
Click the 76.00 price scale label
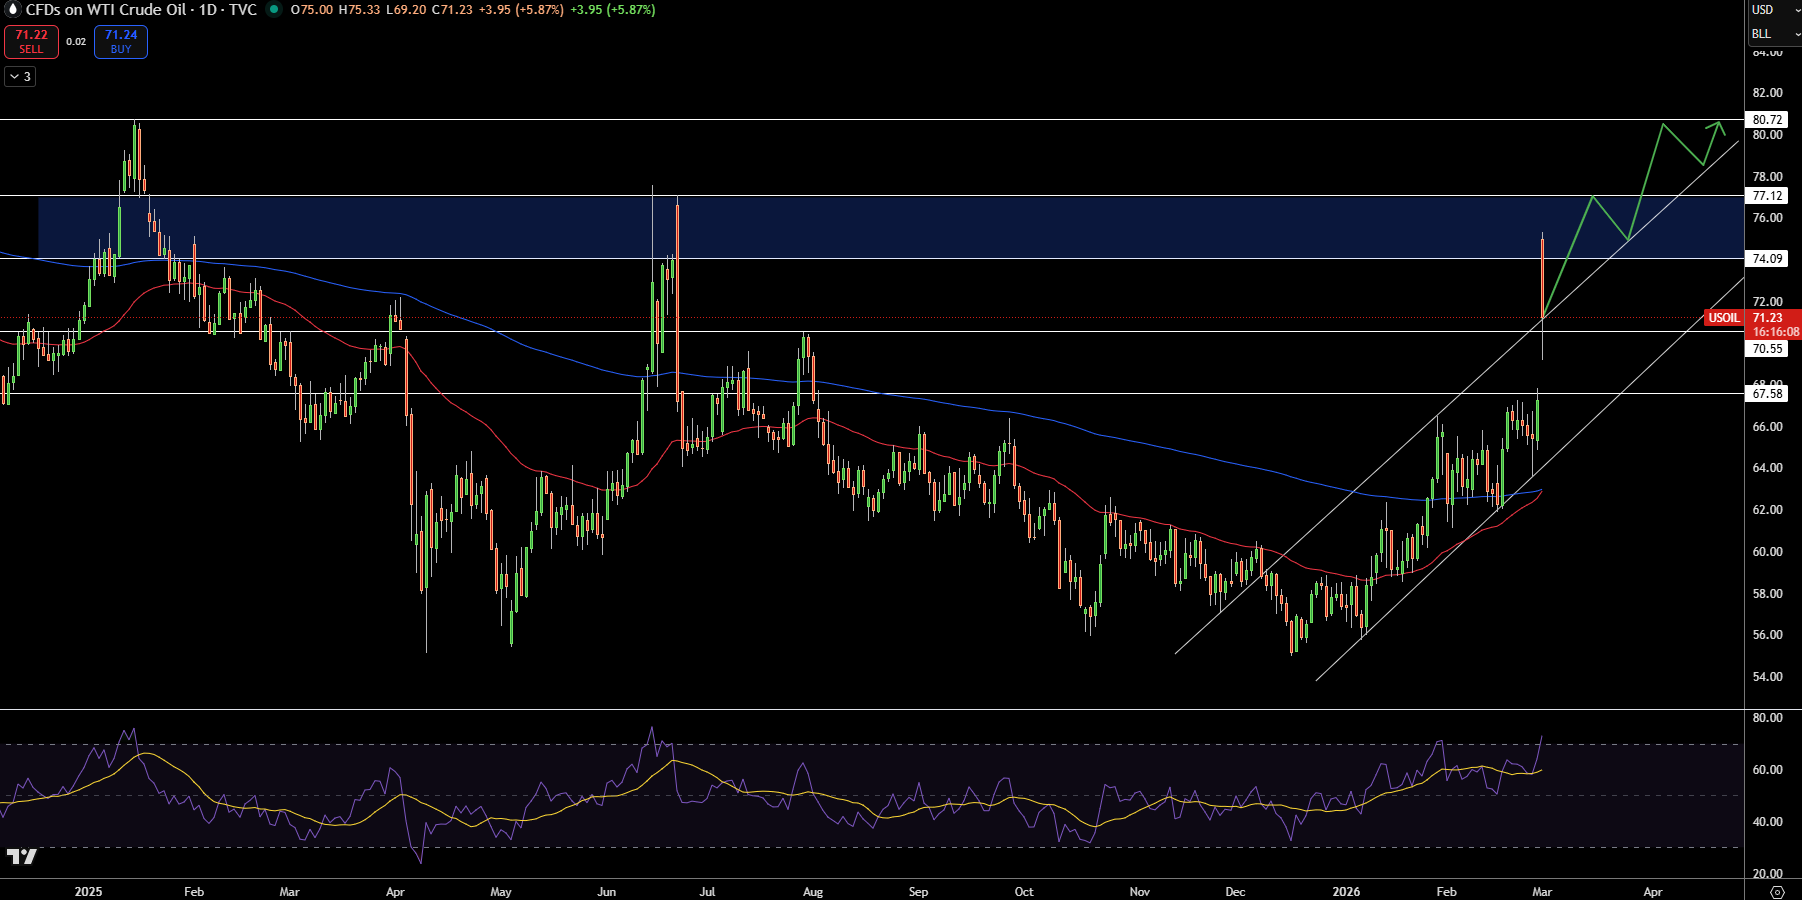tap(1767, 218)
